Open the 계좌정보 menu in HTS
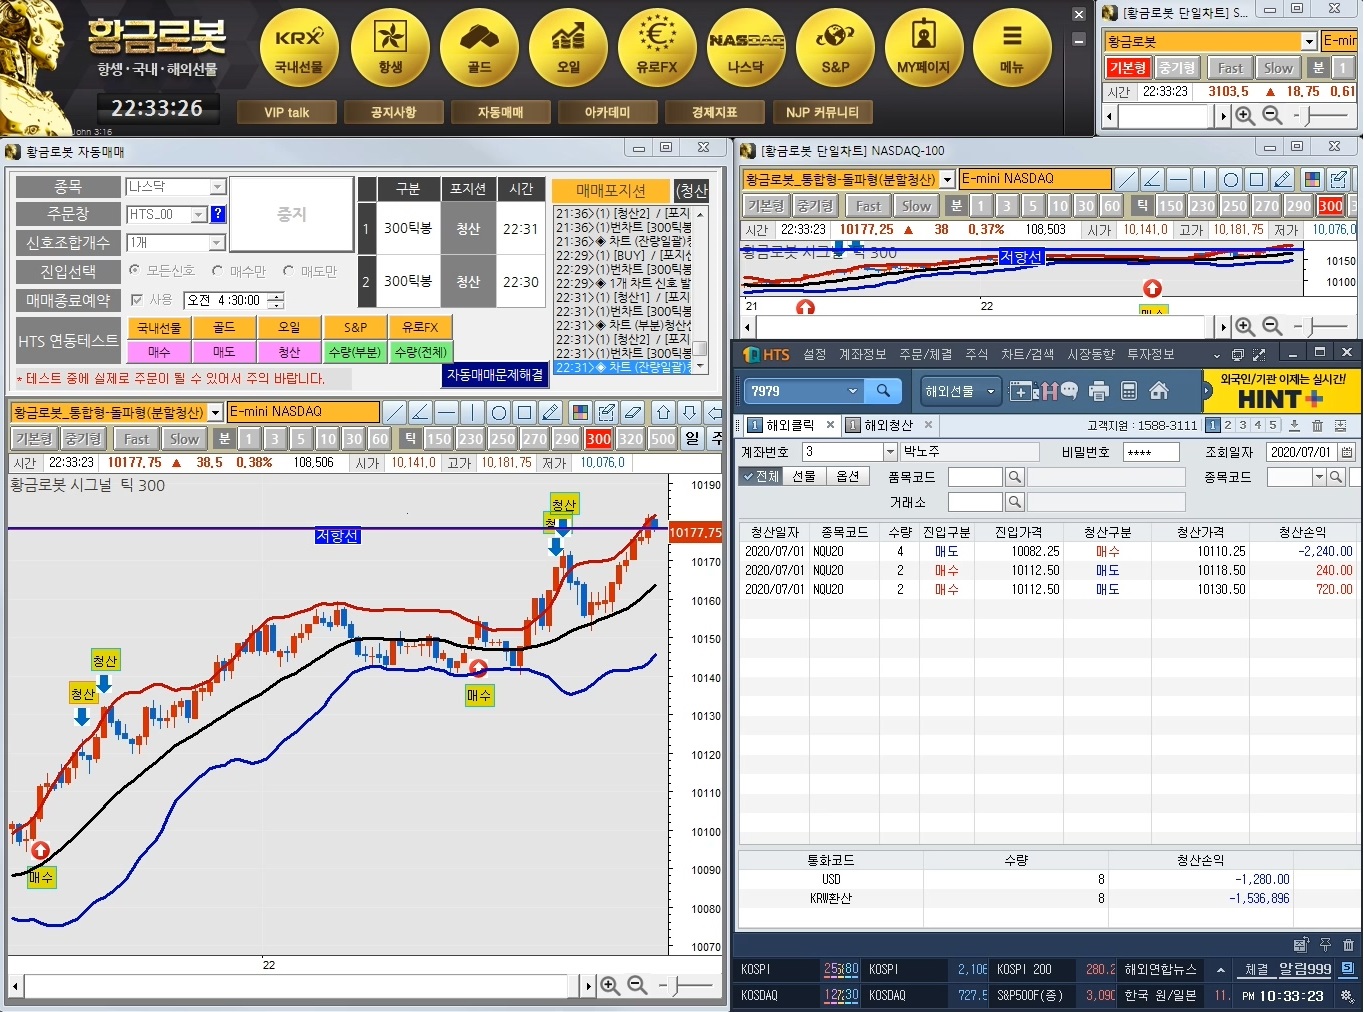The width and height of the screenshot is (1364, 1012). [862, 354]
